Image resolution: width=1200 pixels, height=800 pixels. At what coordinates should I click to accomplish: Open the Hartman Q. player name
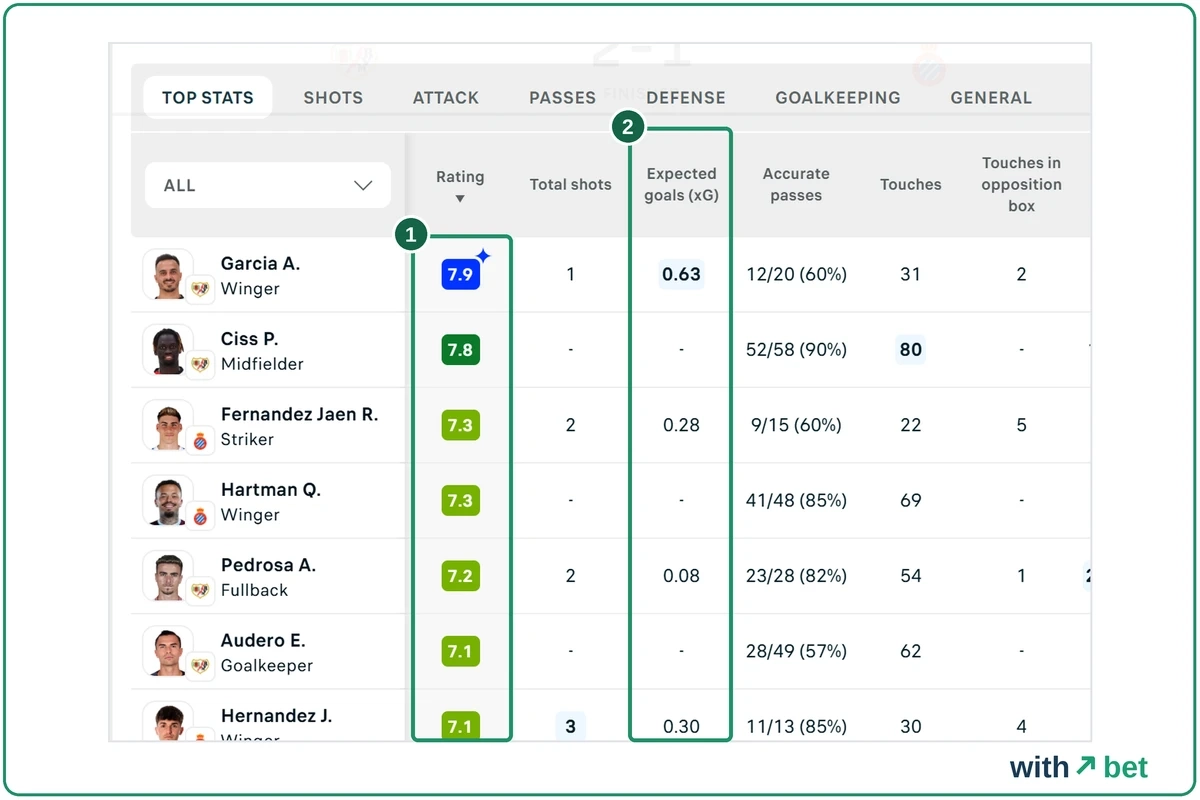coord(271,490)
